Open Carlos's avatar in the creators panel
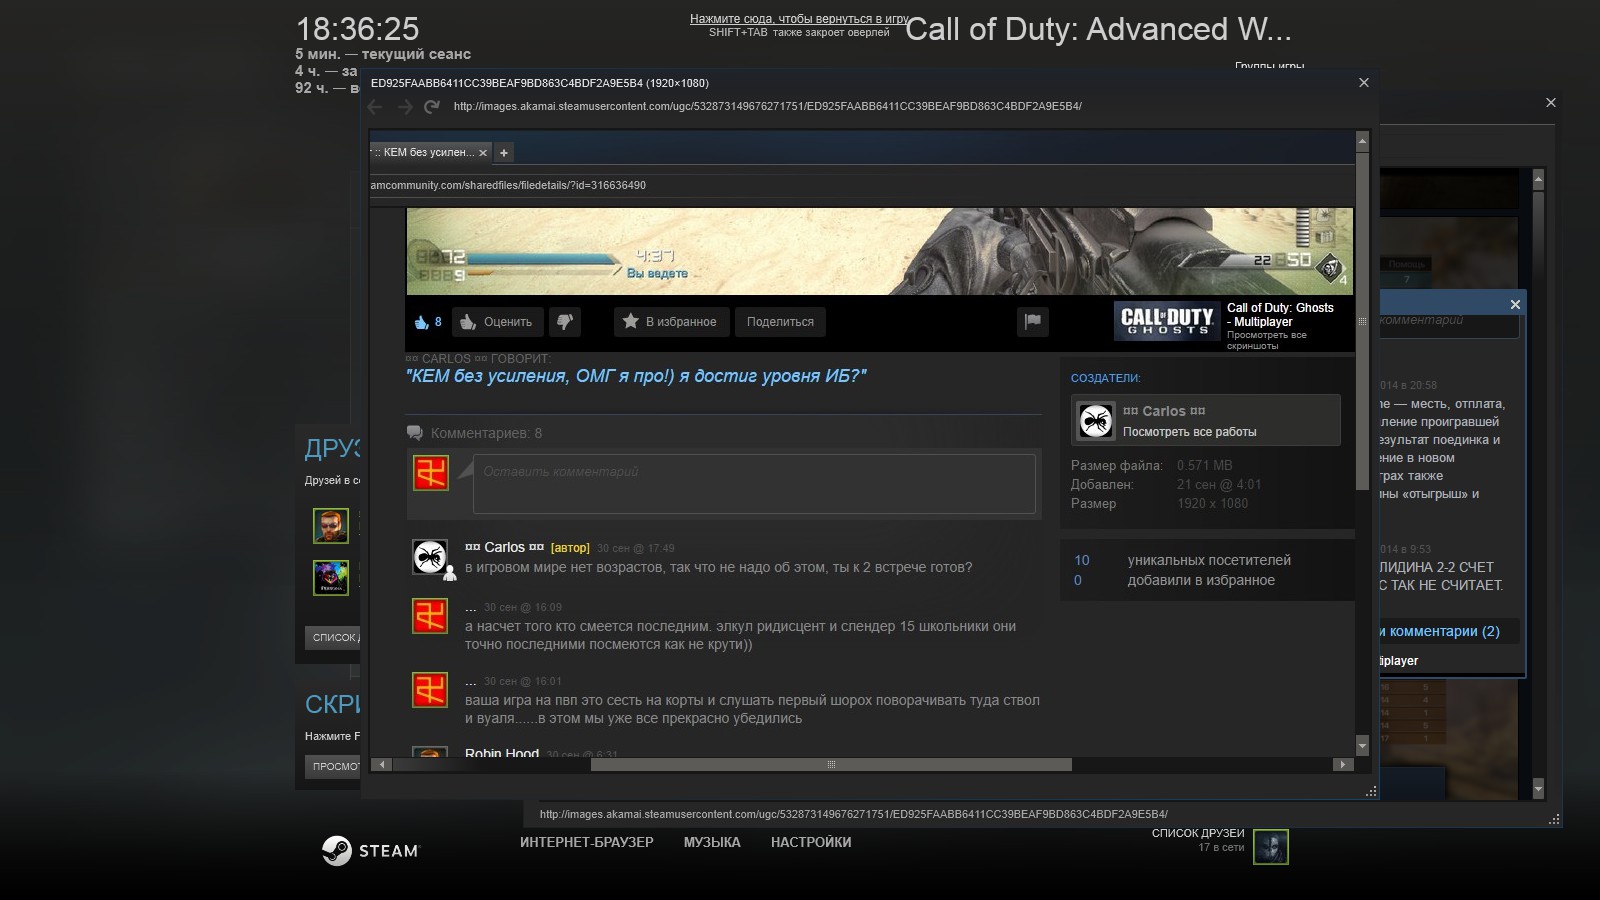This screenshot has height=900, width=1600. [1096, 421]
